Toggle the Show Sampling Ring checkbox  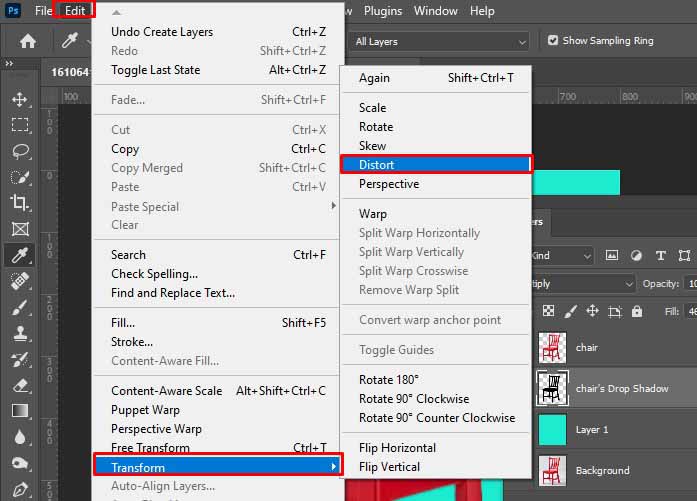(553, 41)
